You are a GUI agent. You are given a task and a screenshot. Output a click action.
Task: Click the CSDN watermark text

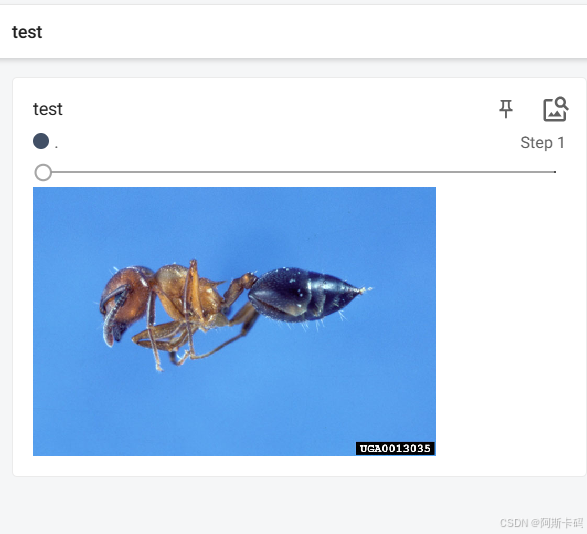[542, 522]
